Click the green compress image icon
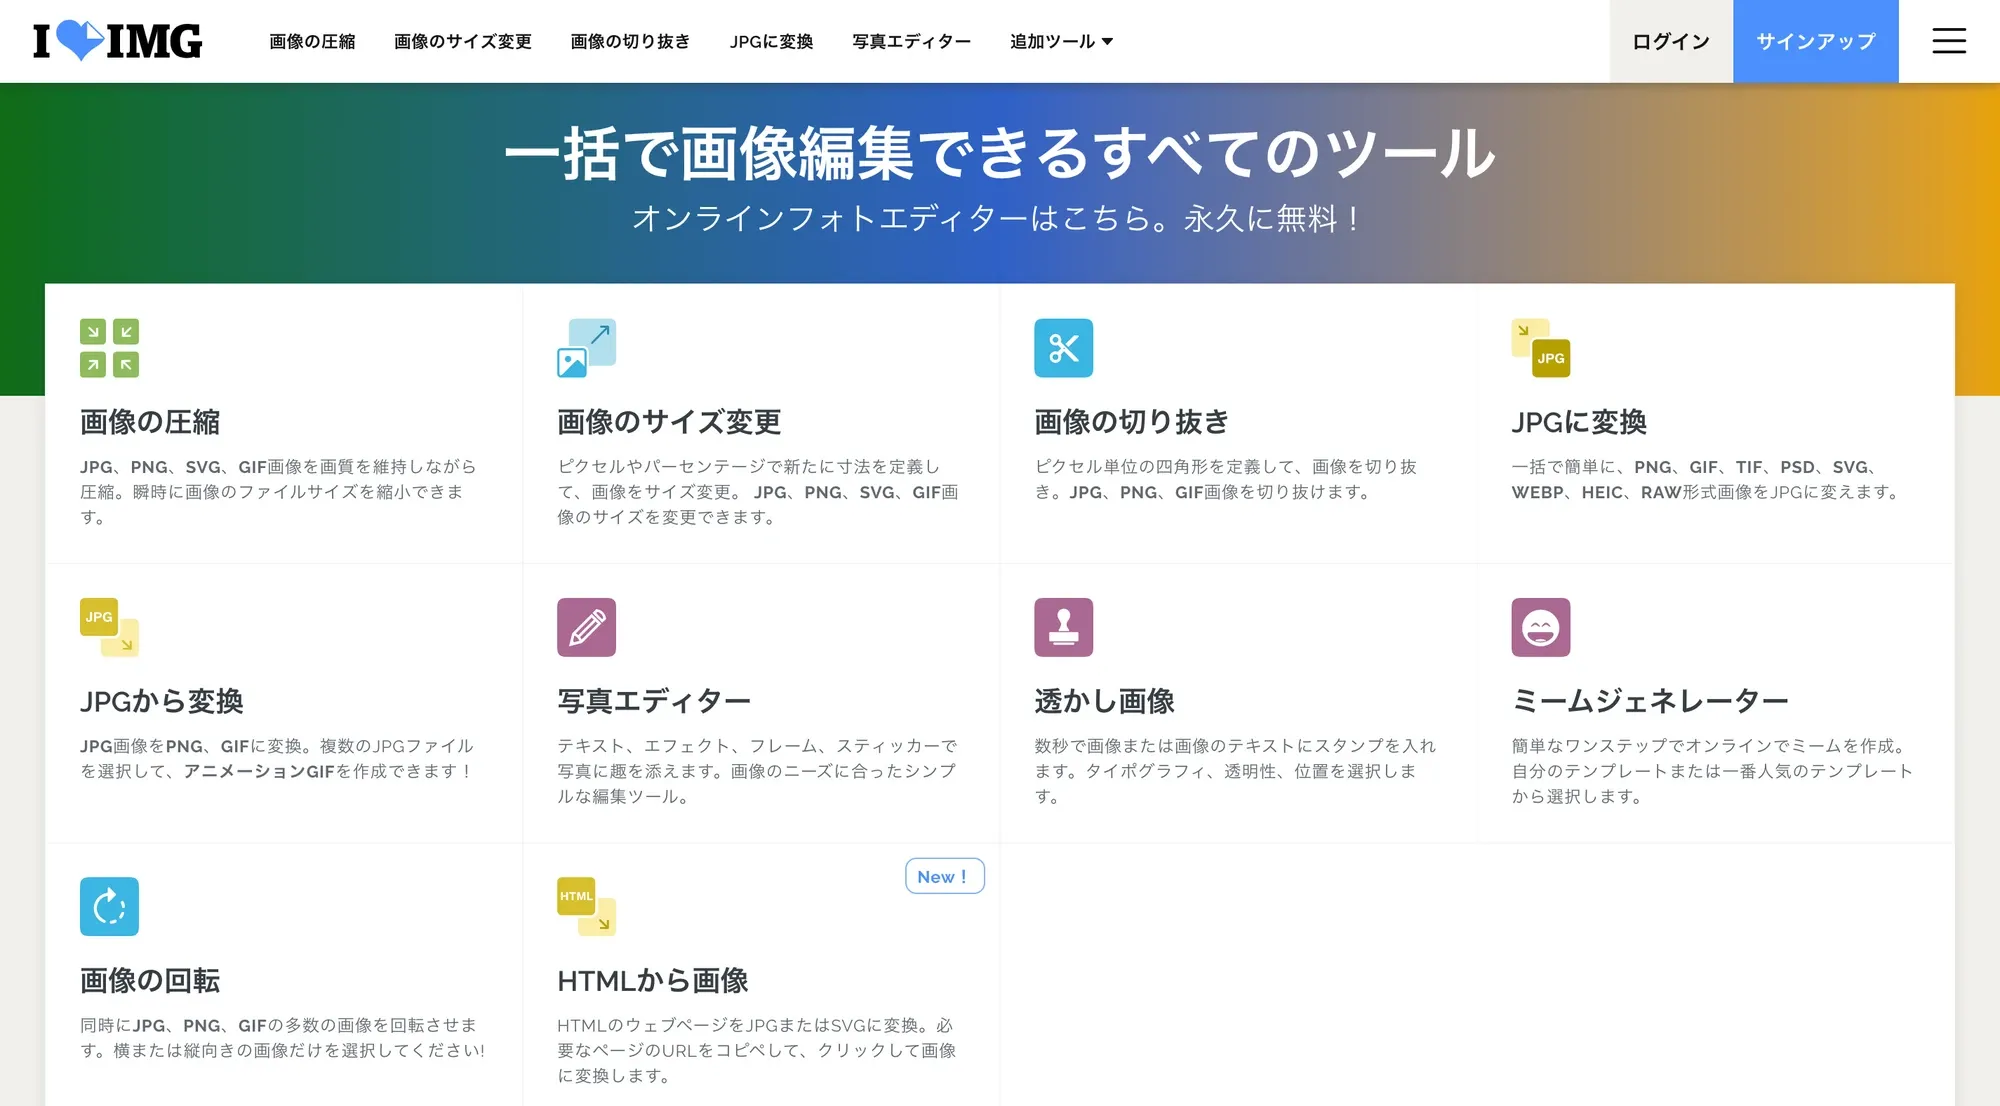This screenshot has height=1106, width=2000. click(x=109, y=348)
